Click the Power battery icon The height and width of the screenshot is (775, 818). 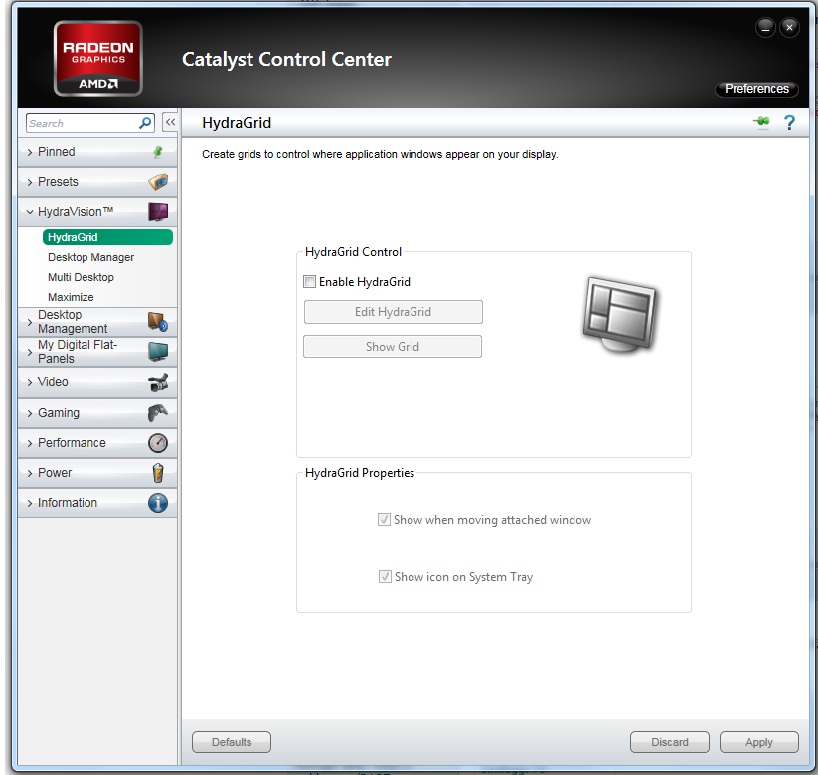click(x=158, y=473)
